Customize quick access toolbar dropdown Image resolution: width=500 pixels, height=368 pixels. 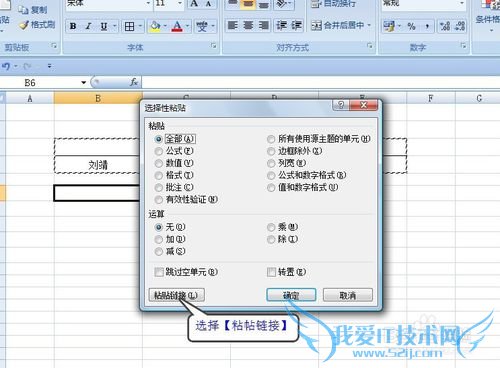[49, 66]
